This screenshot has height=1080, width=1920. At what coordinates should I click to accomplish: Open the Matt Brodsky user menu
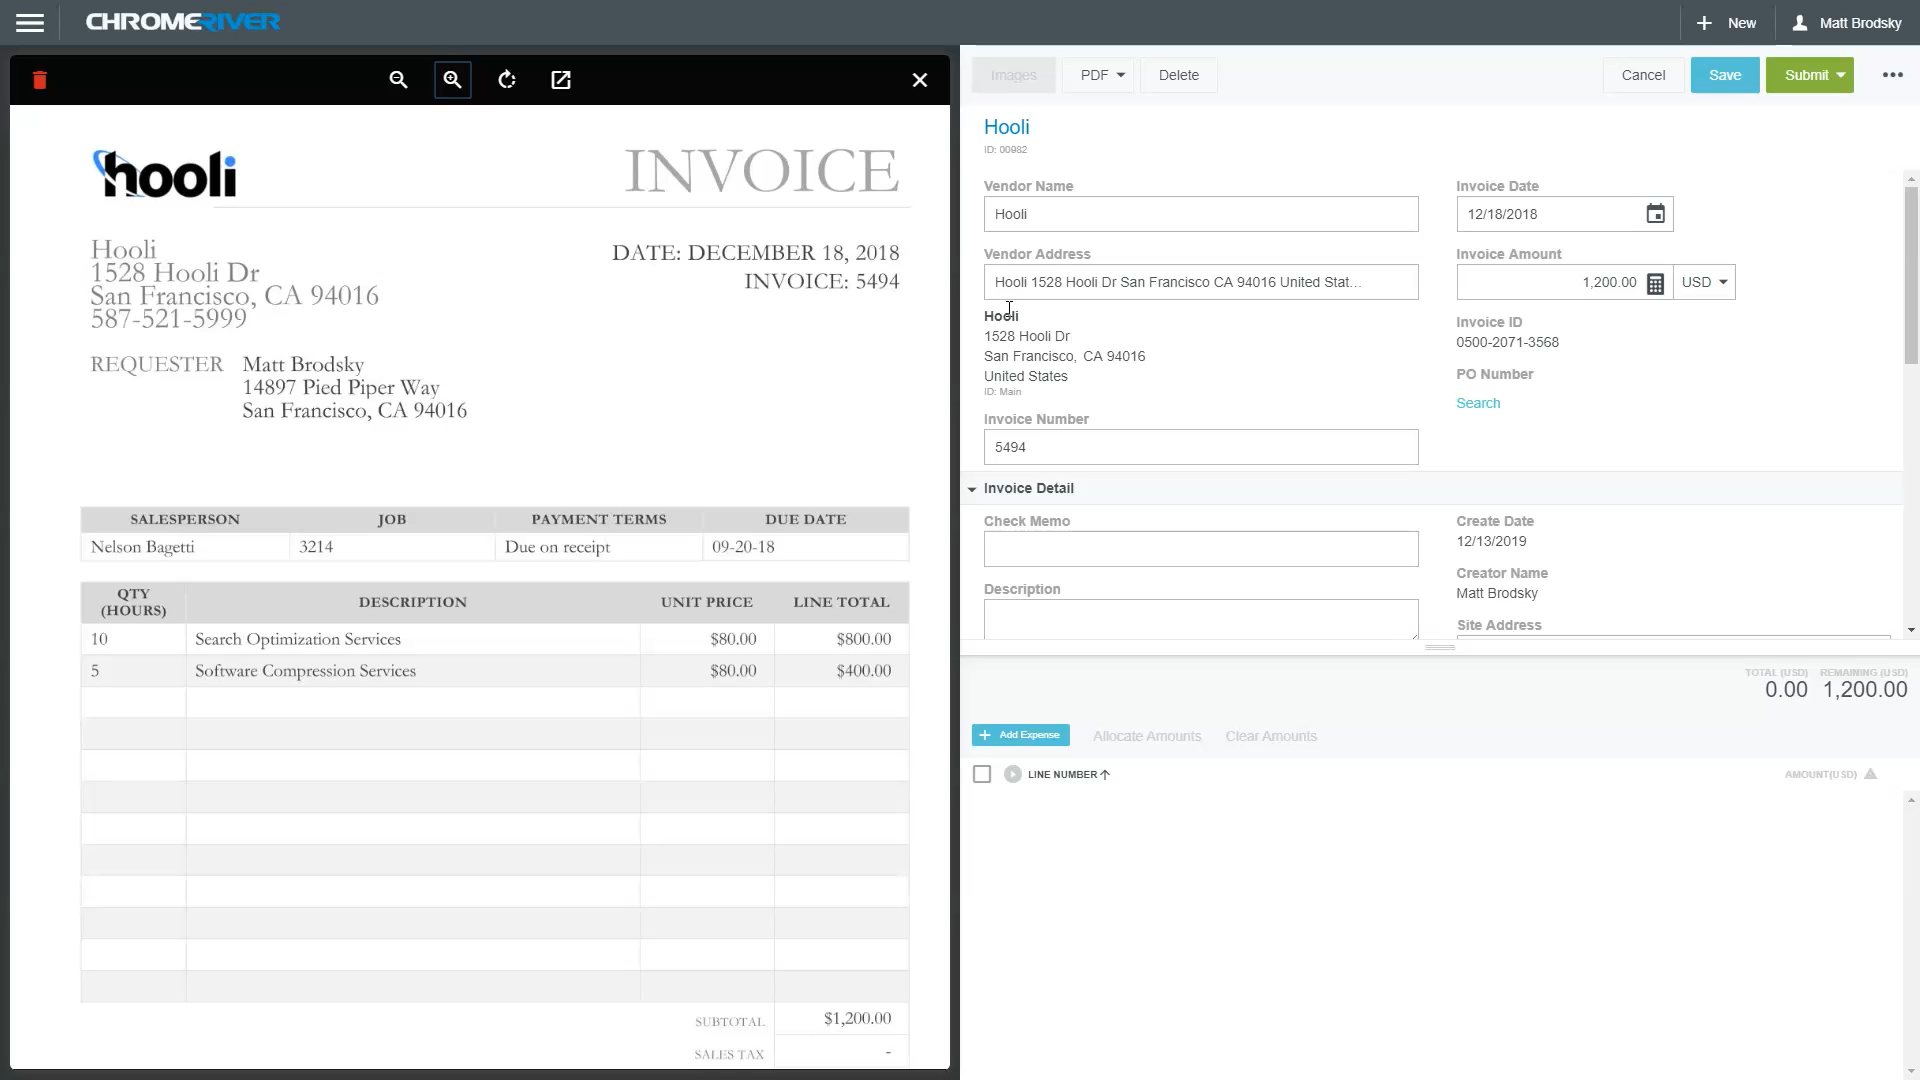point(1847,23)
